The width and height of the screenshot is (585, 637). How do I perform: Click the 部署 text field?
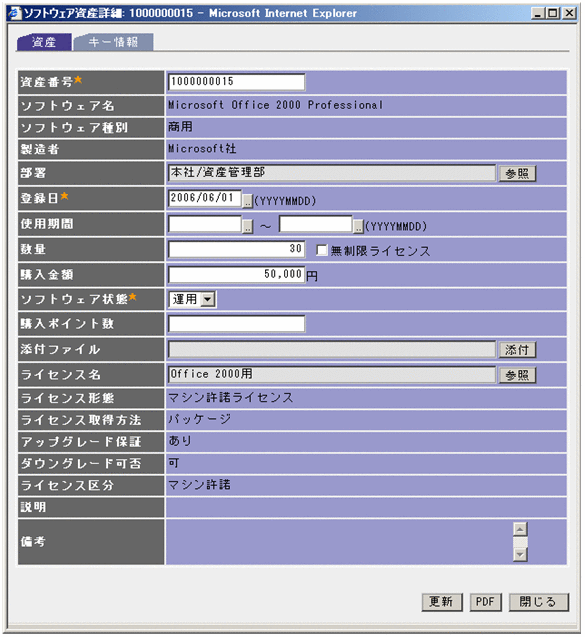click(x=332, y=173)
